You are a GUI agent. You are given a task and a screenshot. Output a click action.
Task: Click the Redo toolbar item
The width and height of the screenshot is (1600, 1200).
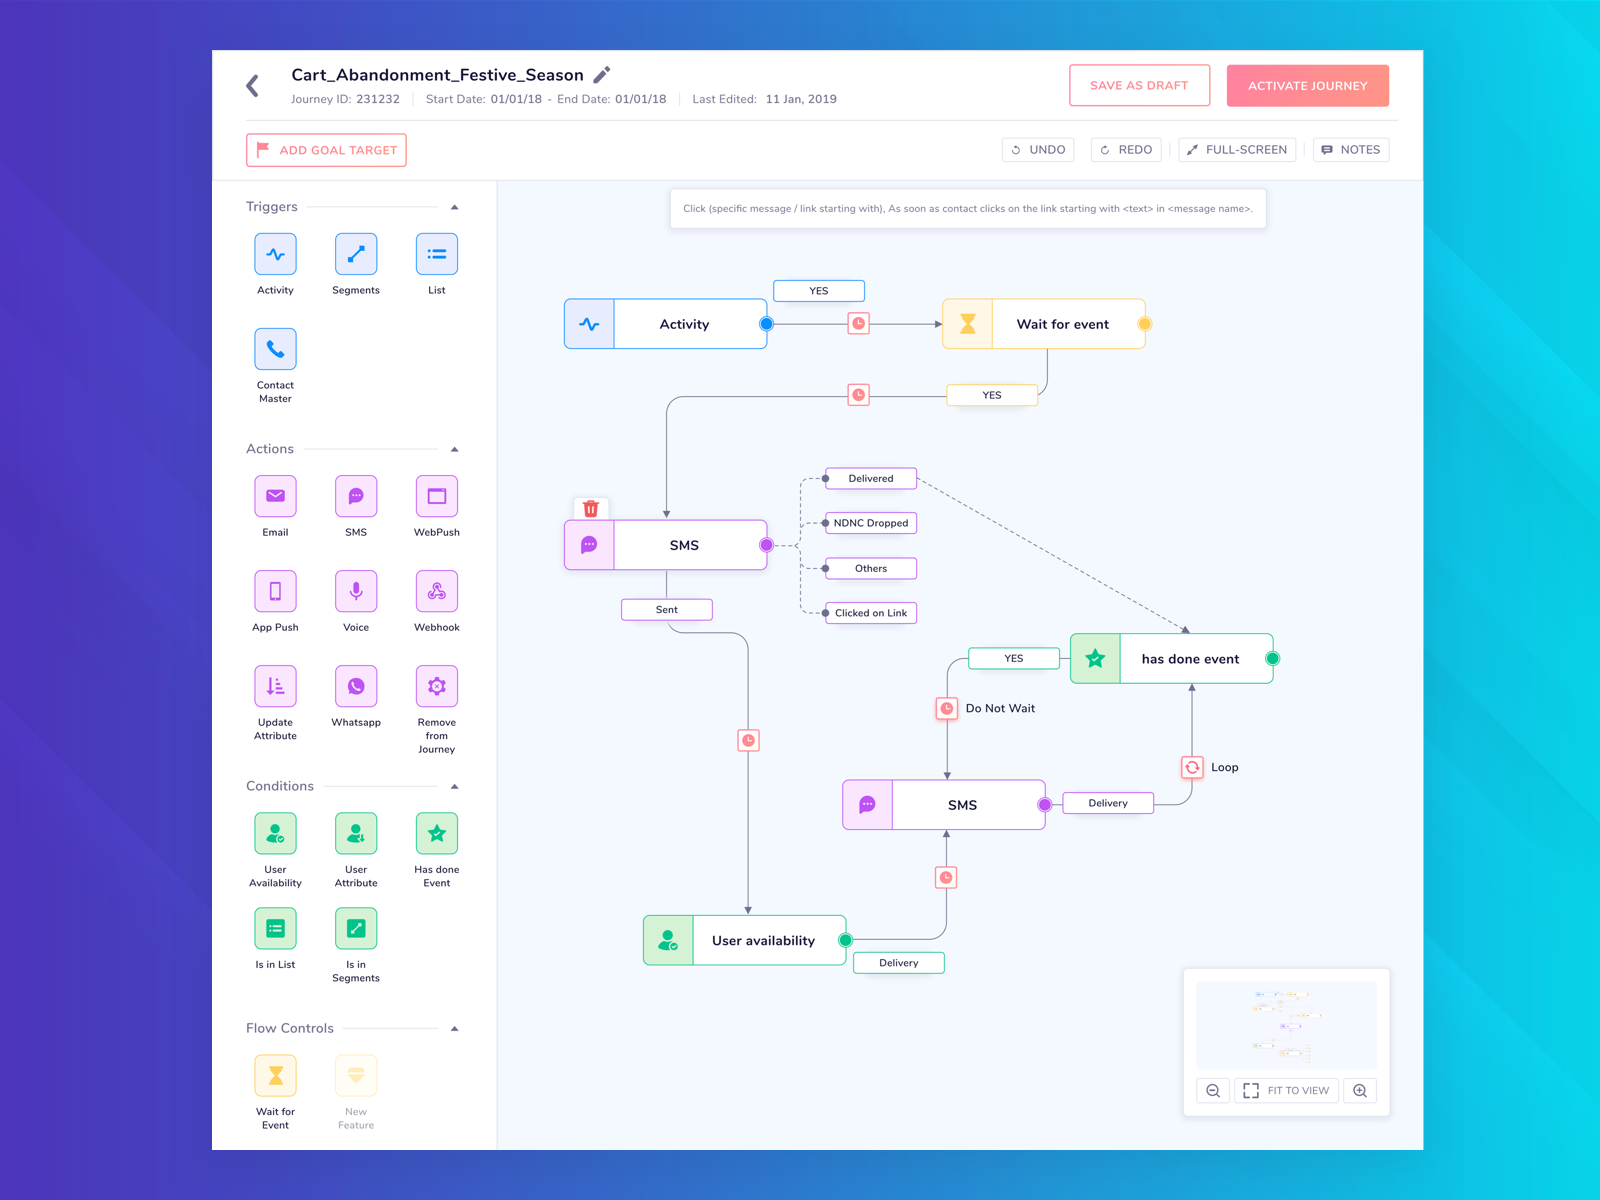coord(1125,149)
